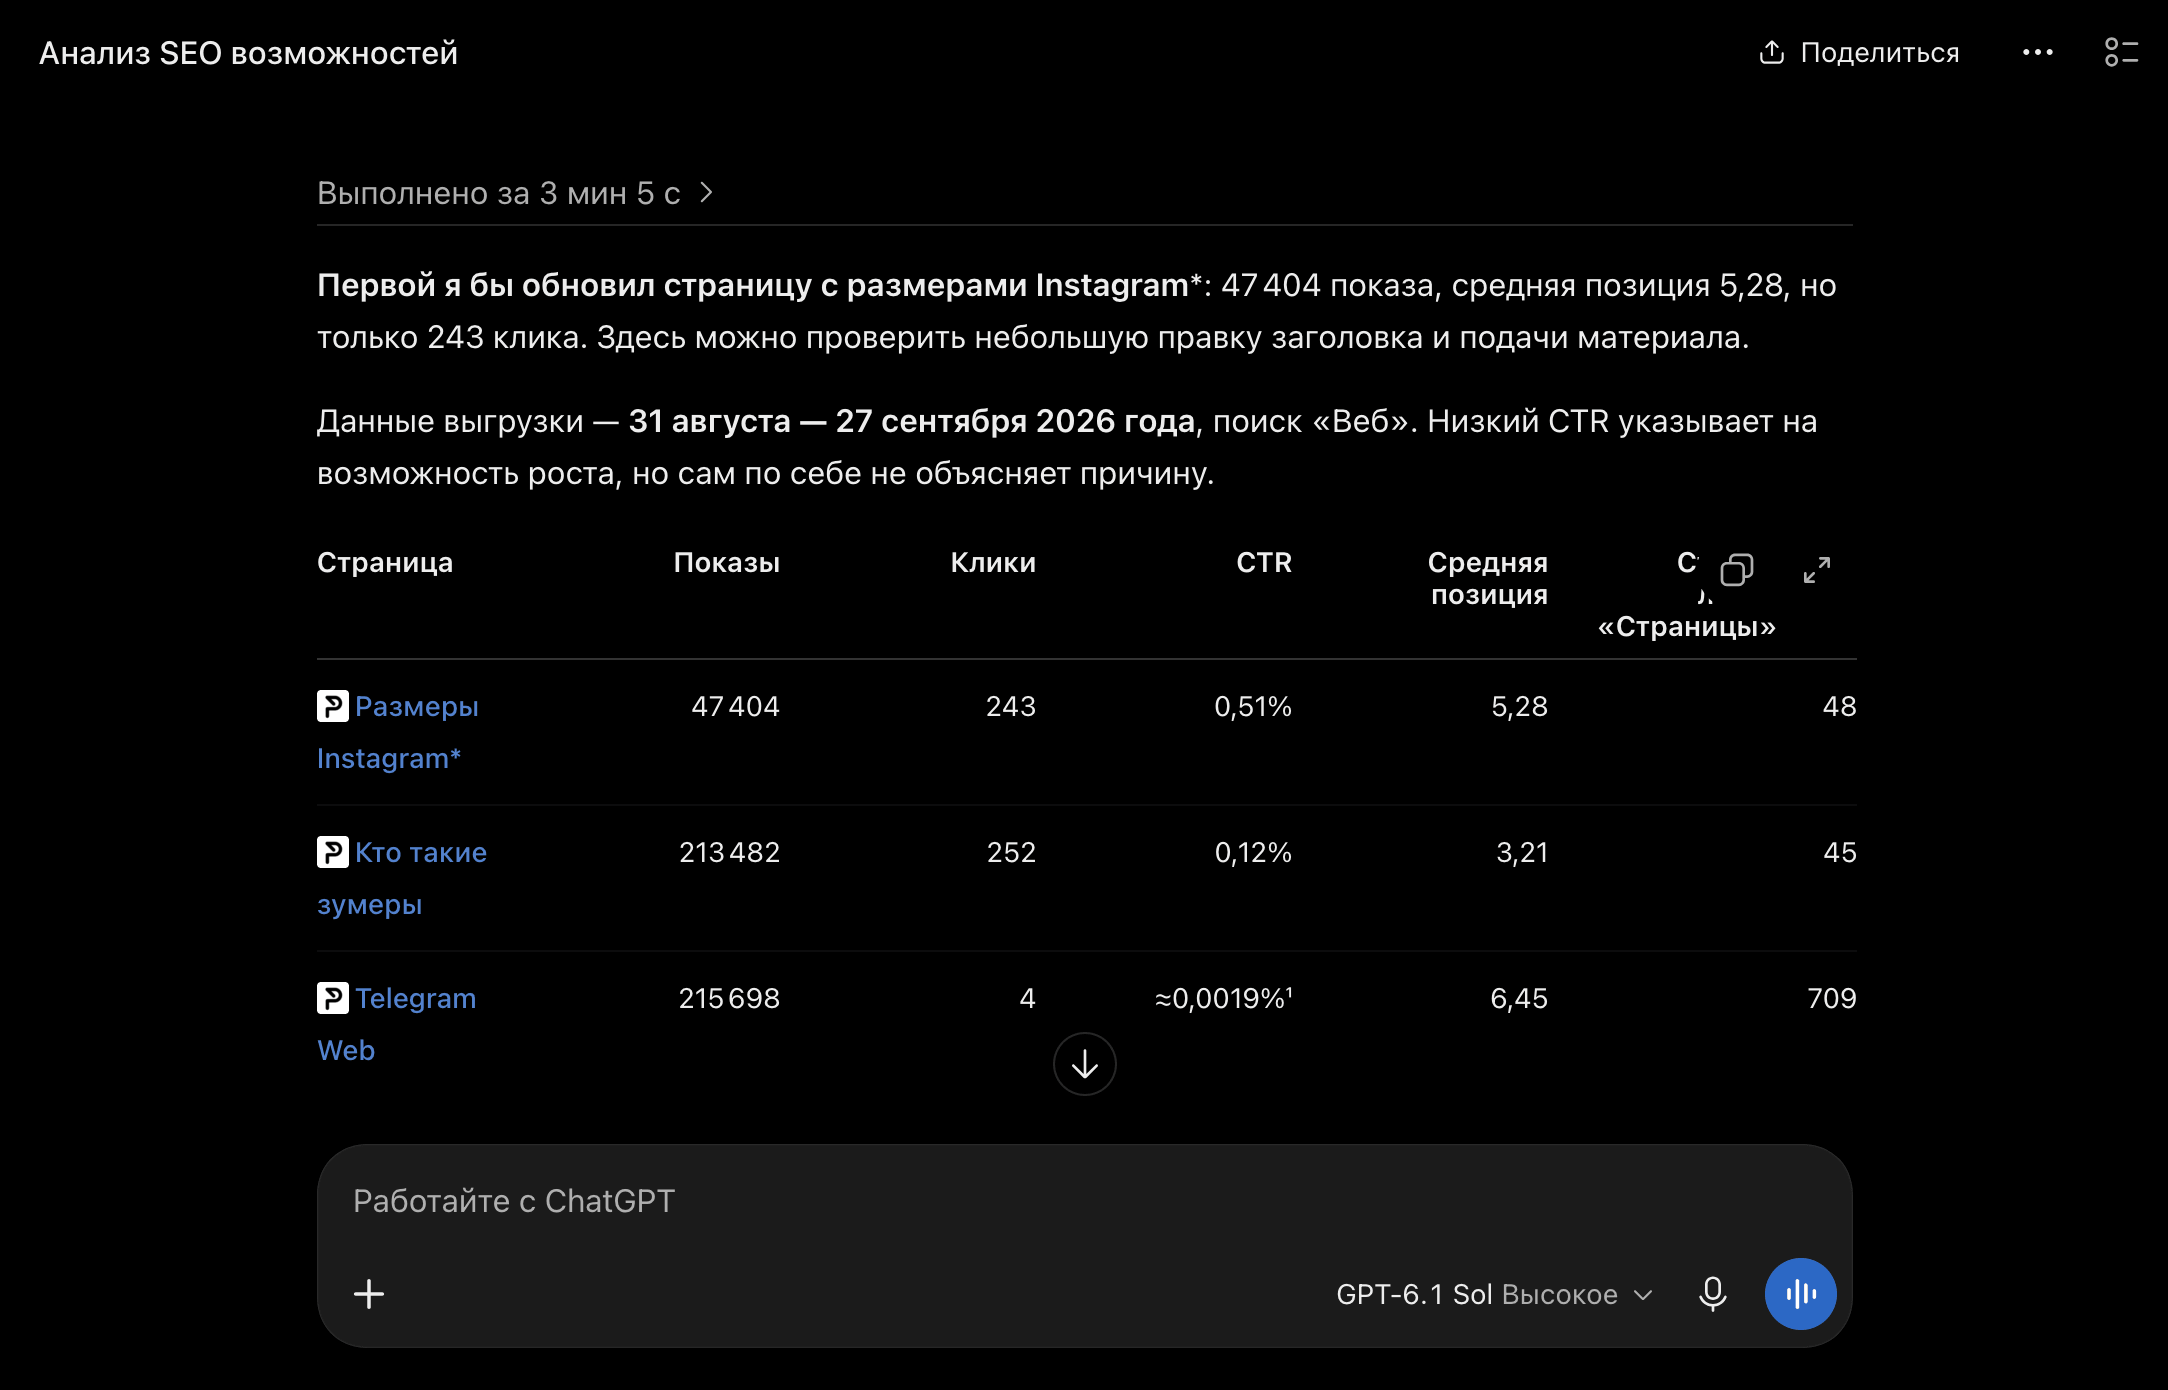Open the sidebar list panel icon
Screen dimensions: 2168x1390
click(2121, 52)
